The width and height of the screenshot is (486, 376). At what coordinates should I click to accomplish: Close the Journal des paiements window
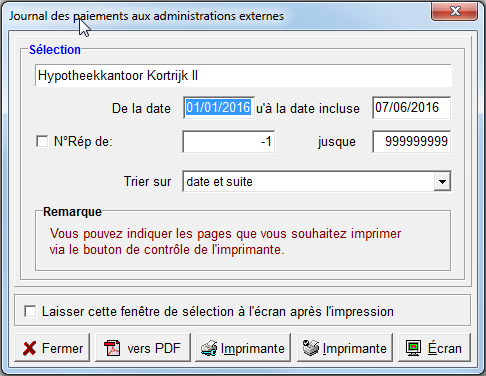(455, 11)
